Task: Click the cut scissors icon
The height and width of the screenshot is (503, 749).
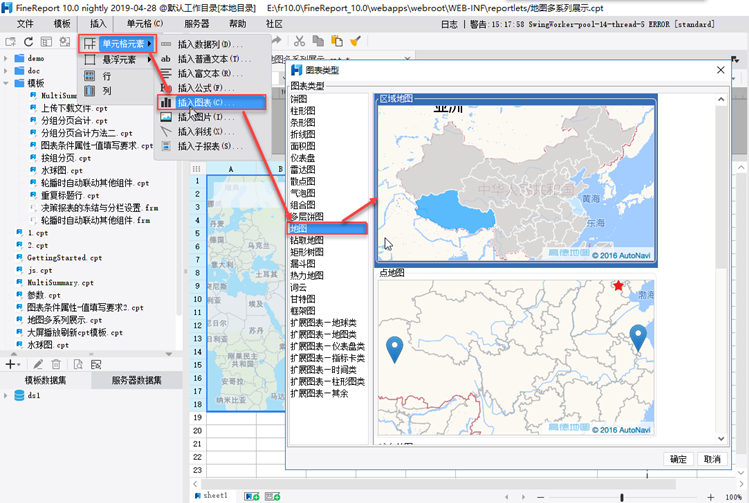Action: [300, 41]
